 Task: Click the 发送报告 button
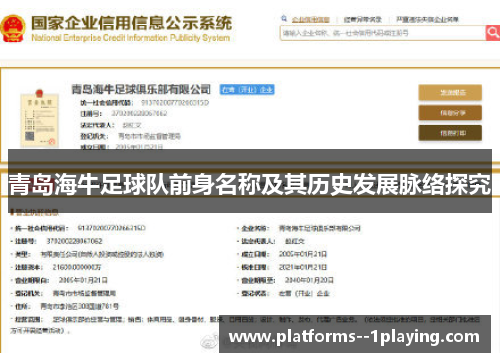click(x=450, y=92)
